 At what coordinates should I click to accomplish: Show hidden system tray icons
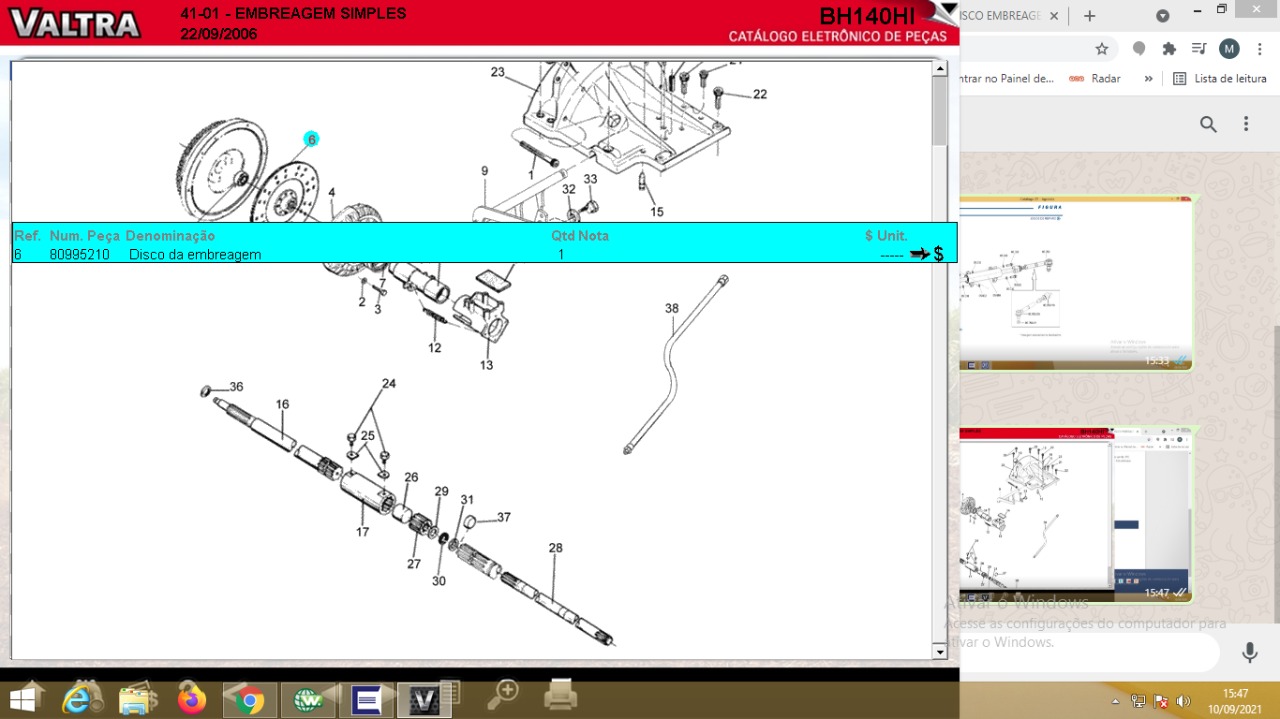click(1115, 701)
